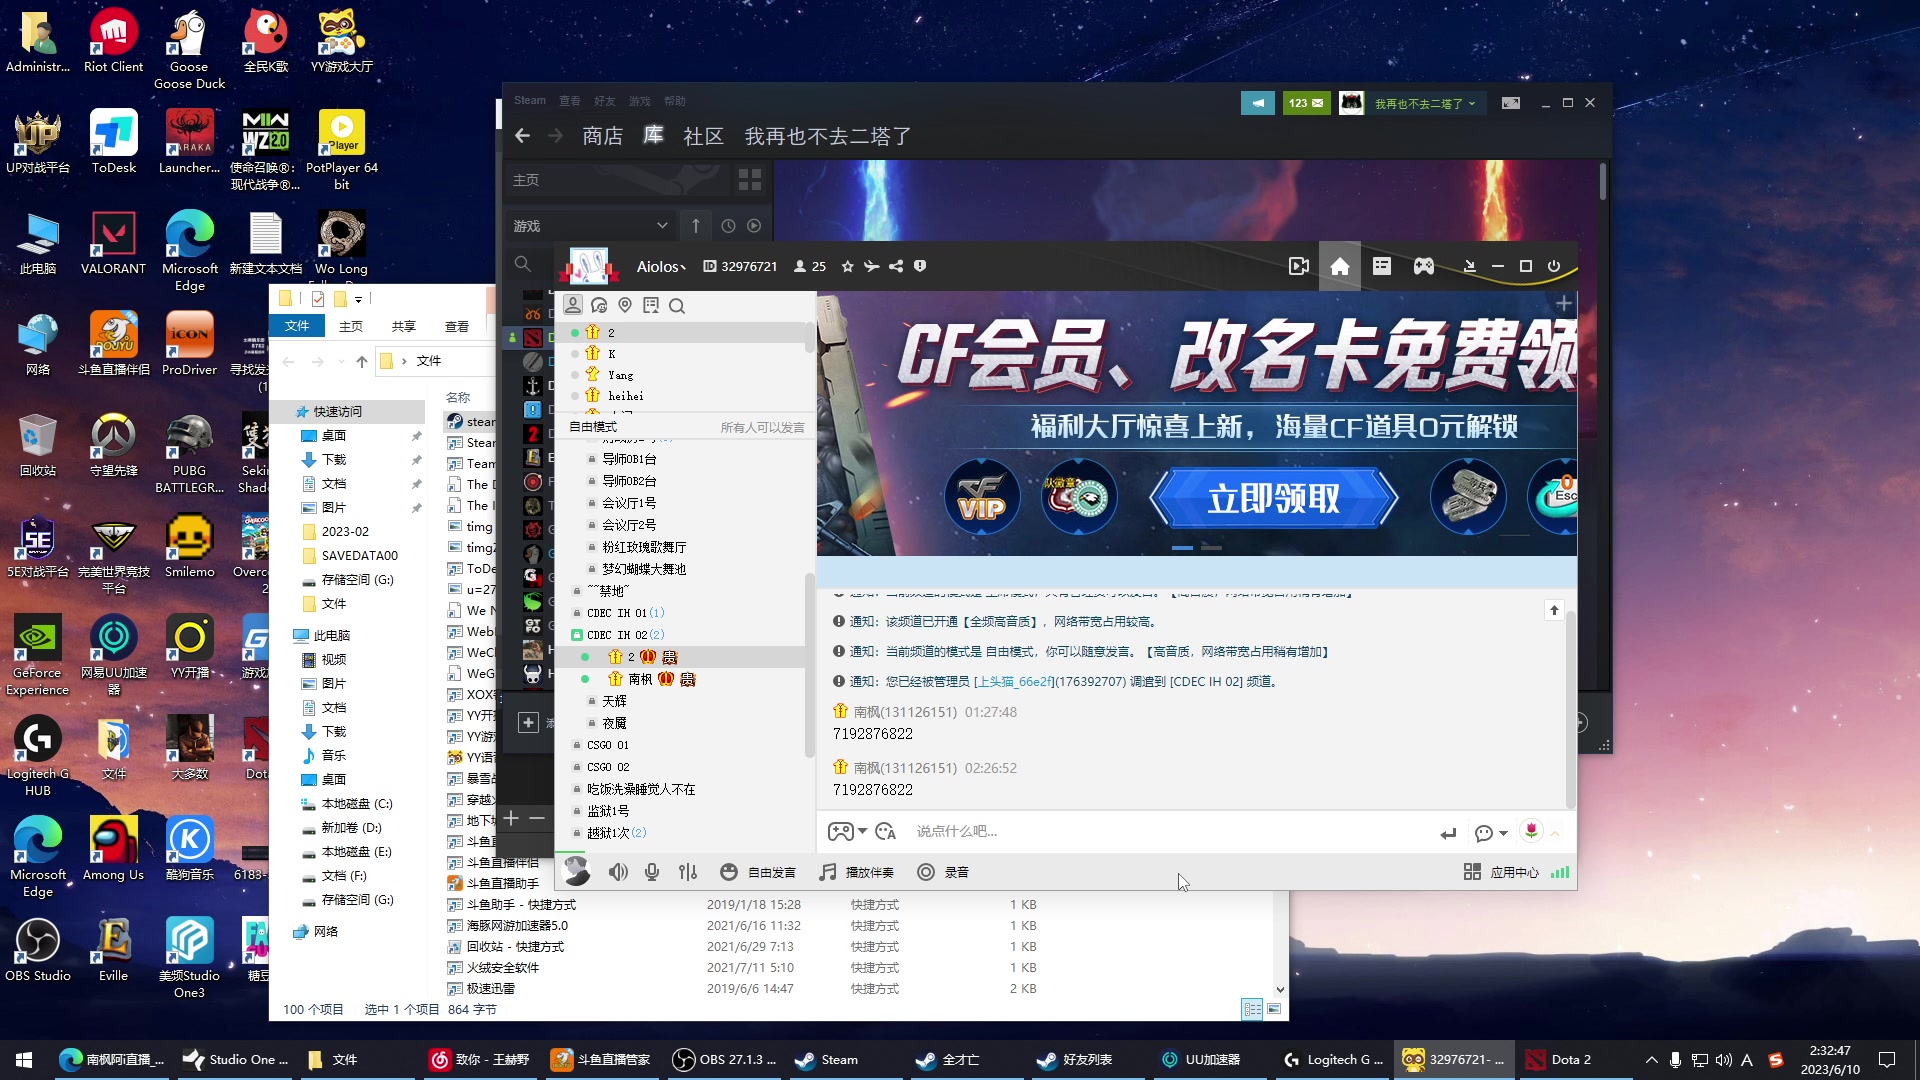Toggle 自由发言 free speech mode
Image resolution: width=1920 pixels, height=1080 pixels.
pos(758,872)
